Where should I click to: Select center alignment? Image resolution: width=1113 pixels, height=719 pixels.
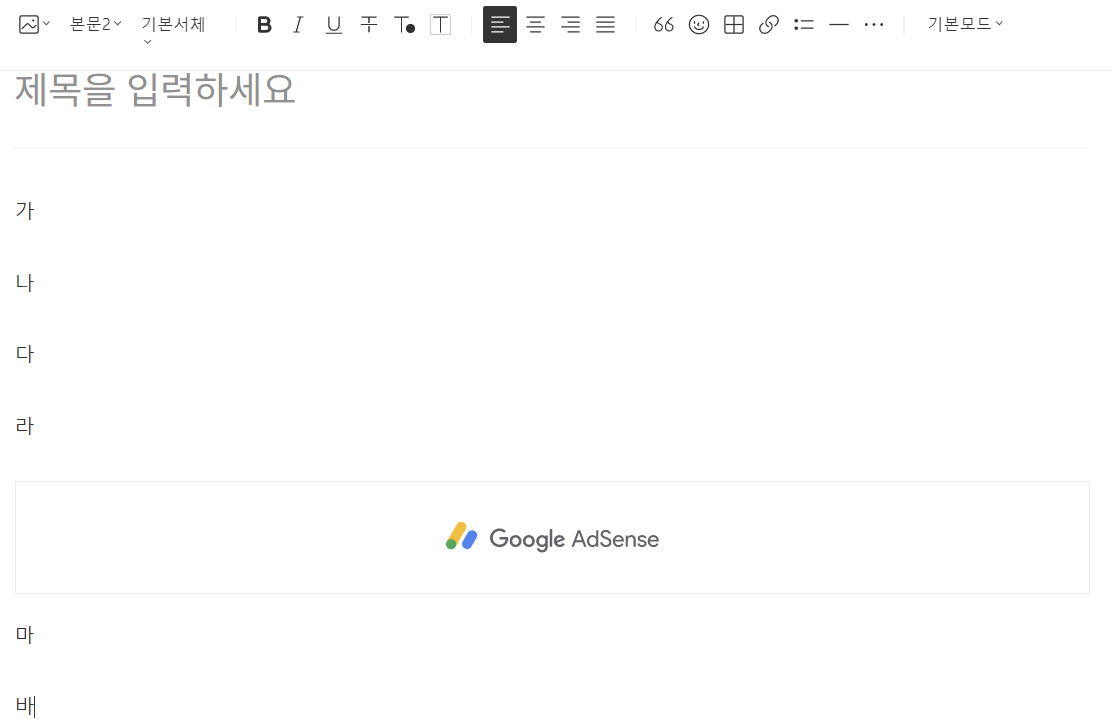coord(535,25)
